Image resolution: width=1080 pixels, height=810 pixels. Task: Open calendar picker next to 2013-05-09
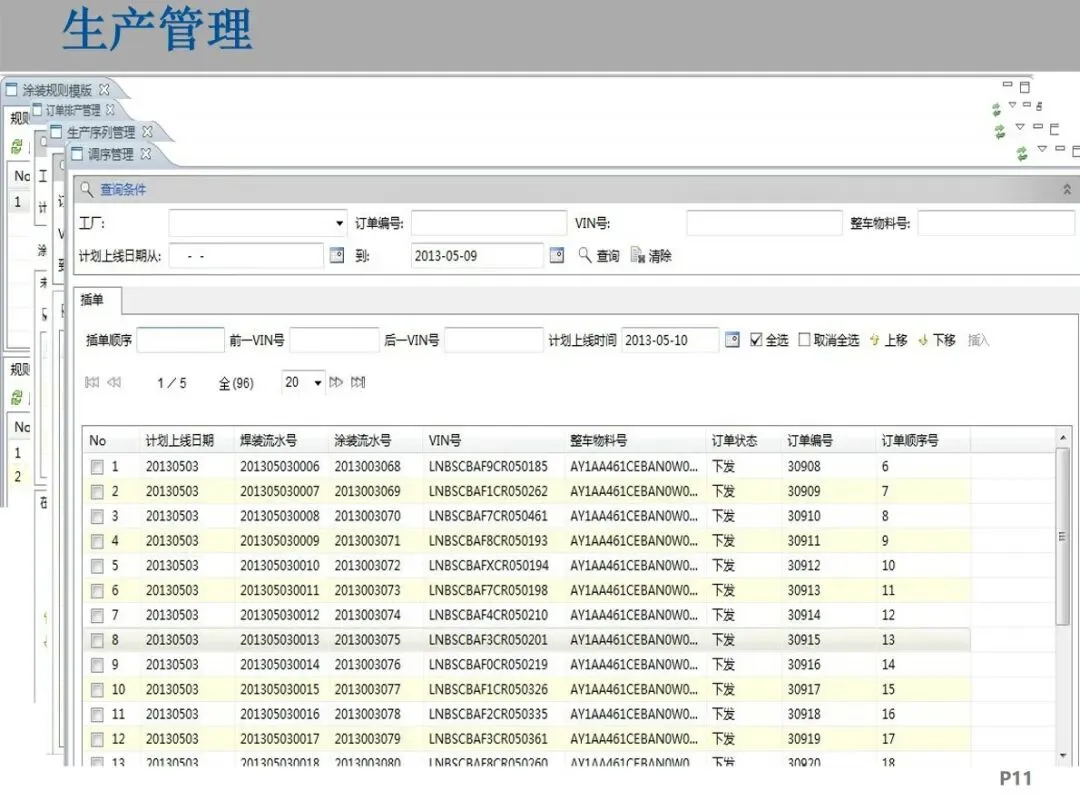557,256
